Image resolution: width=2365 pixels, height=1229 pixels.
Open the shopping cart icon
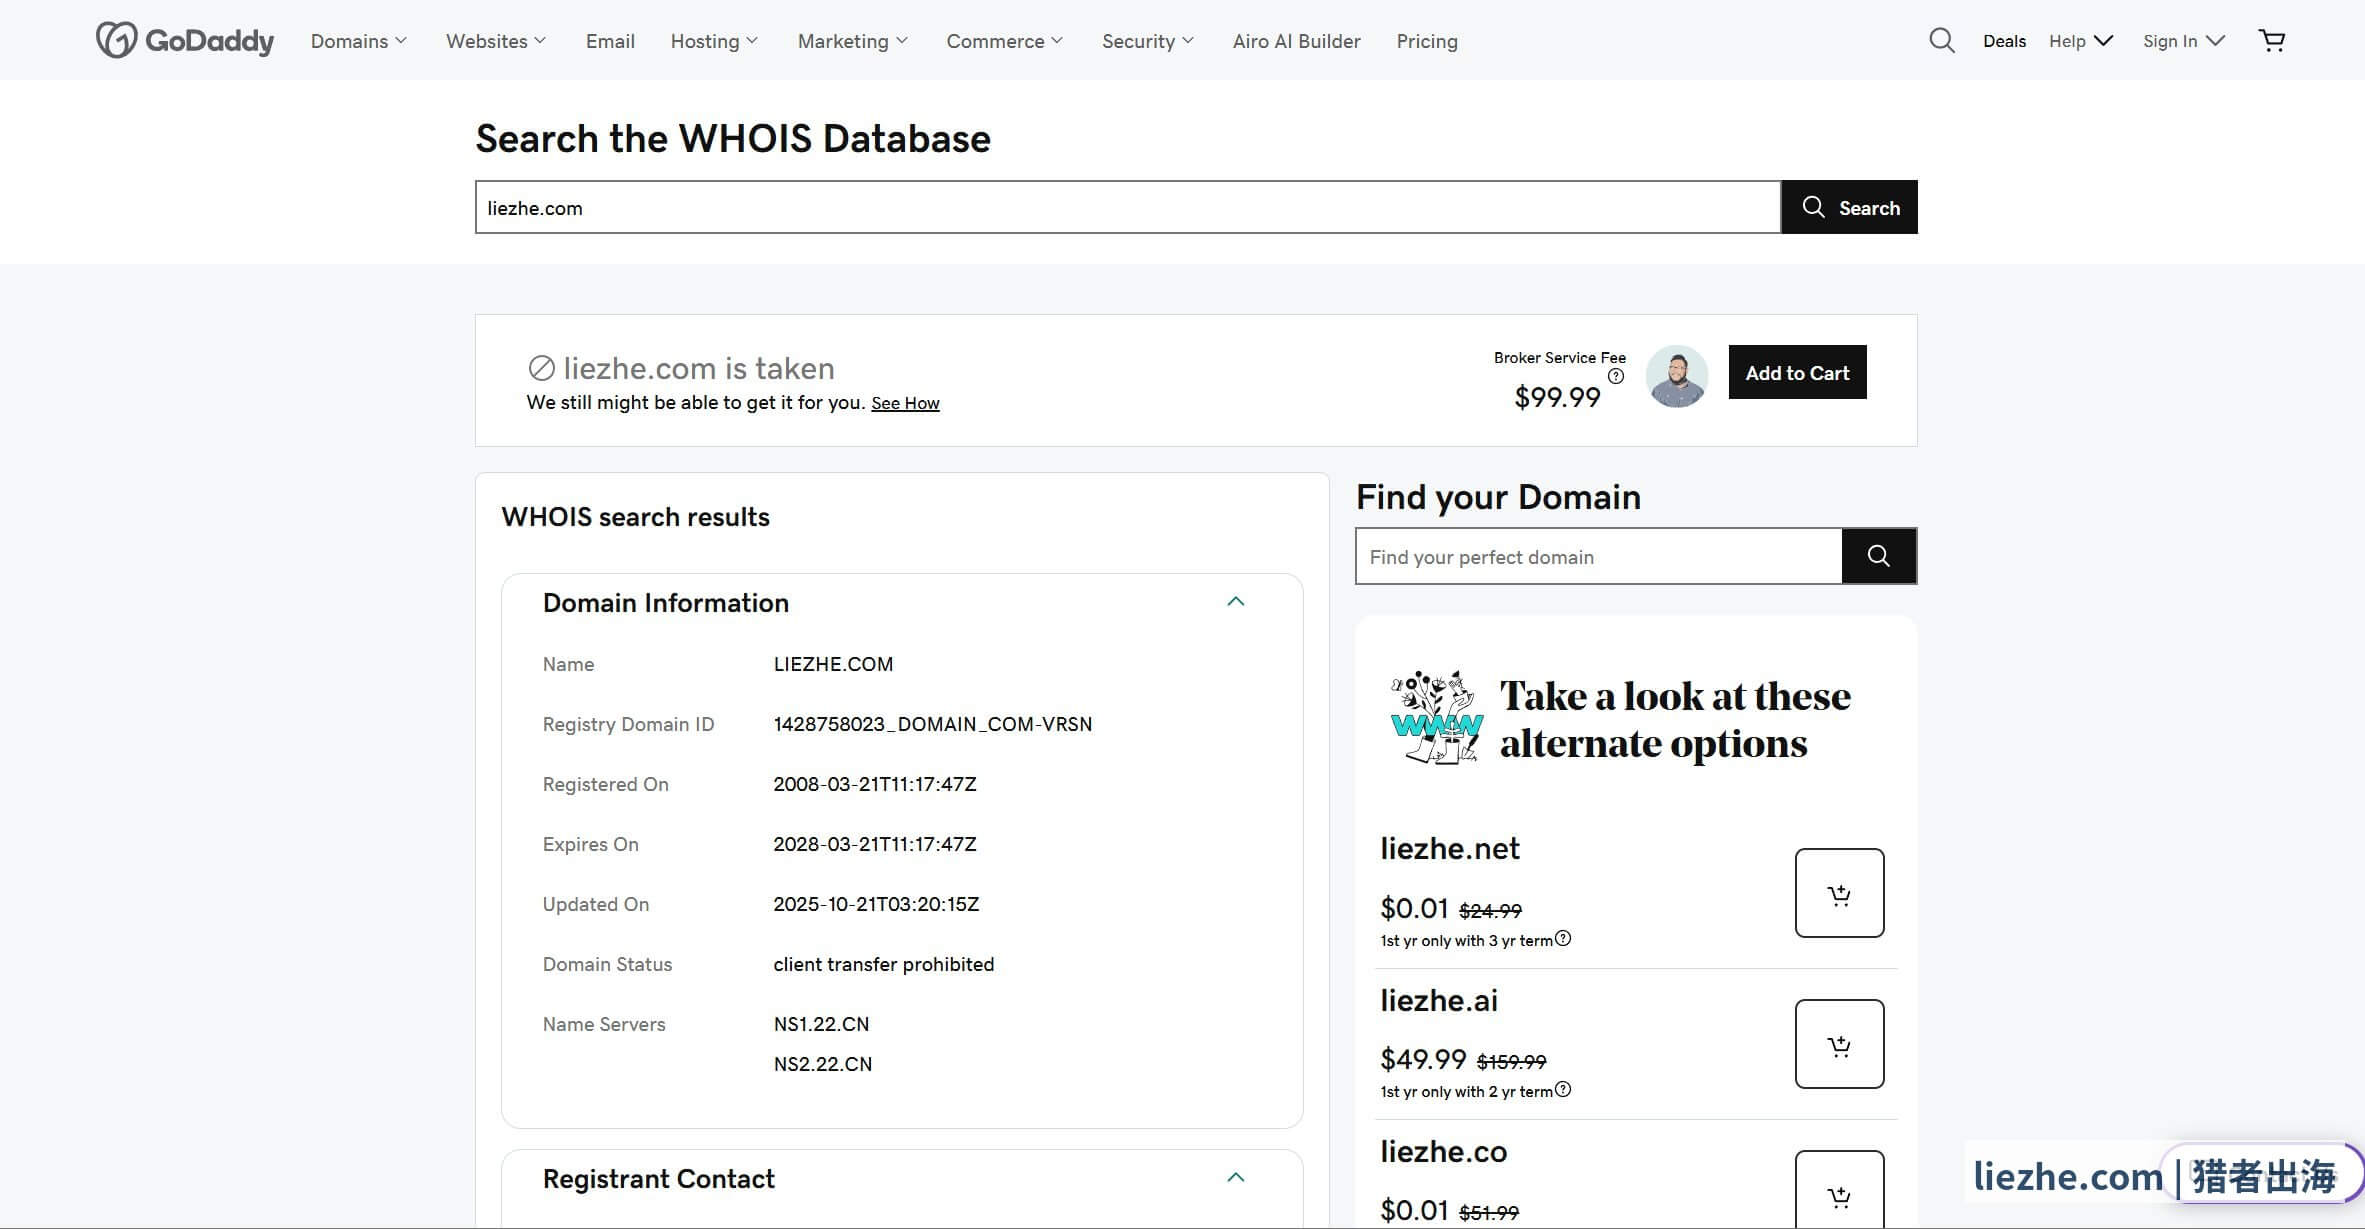(x=2272, y=40)
